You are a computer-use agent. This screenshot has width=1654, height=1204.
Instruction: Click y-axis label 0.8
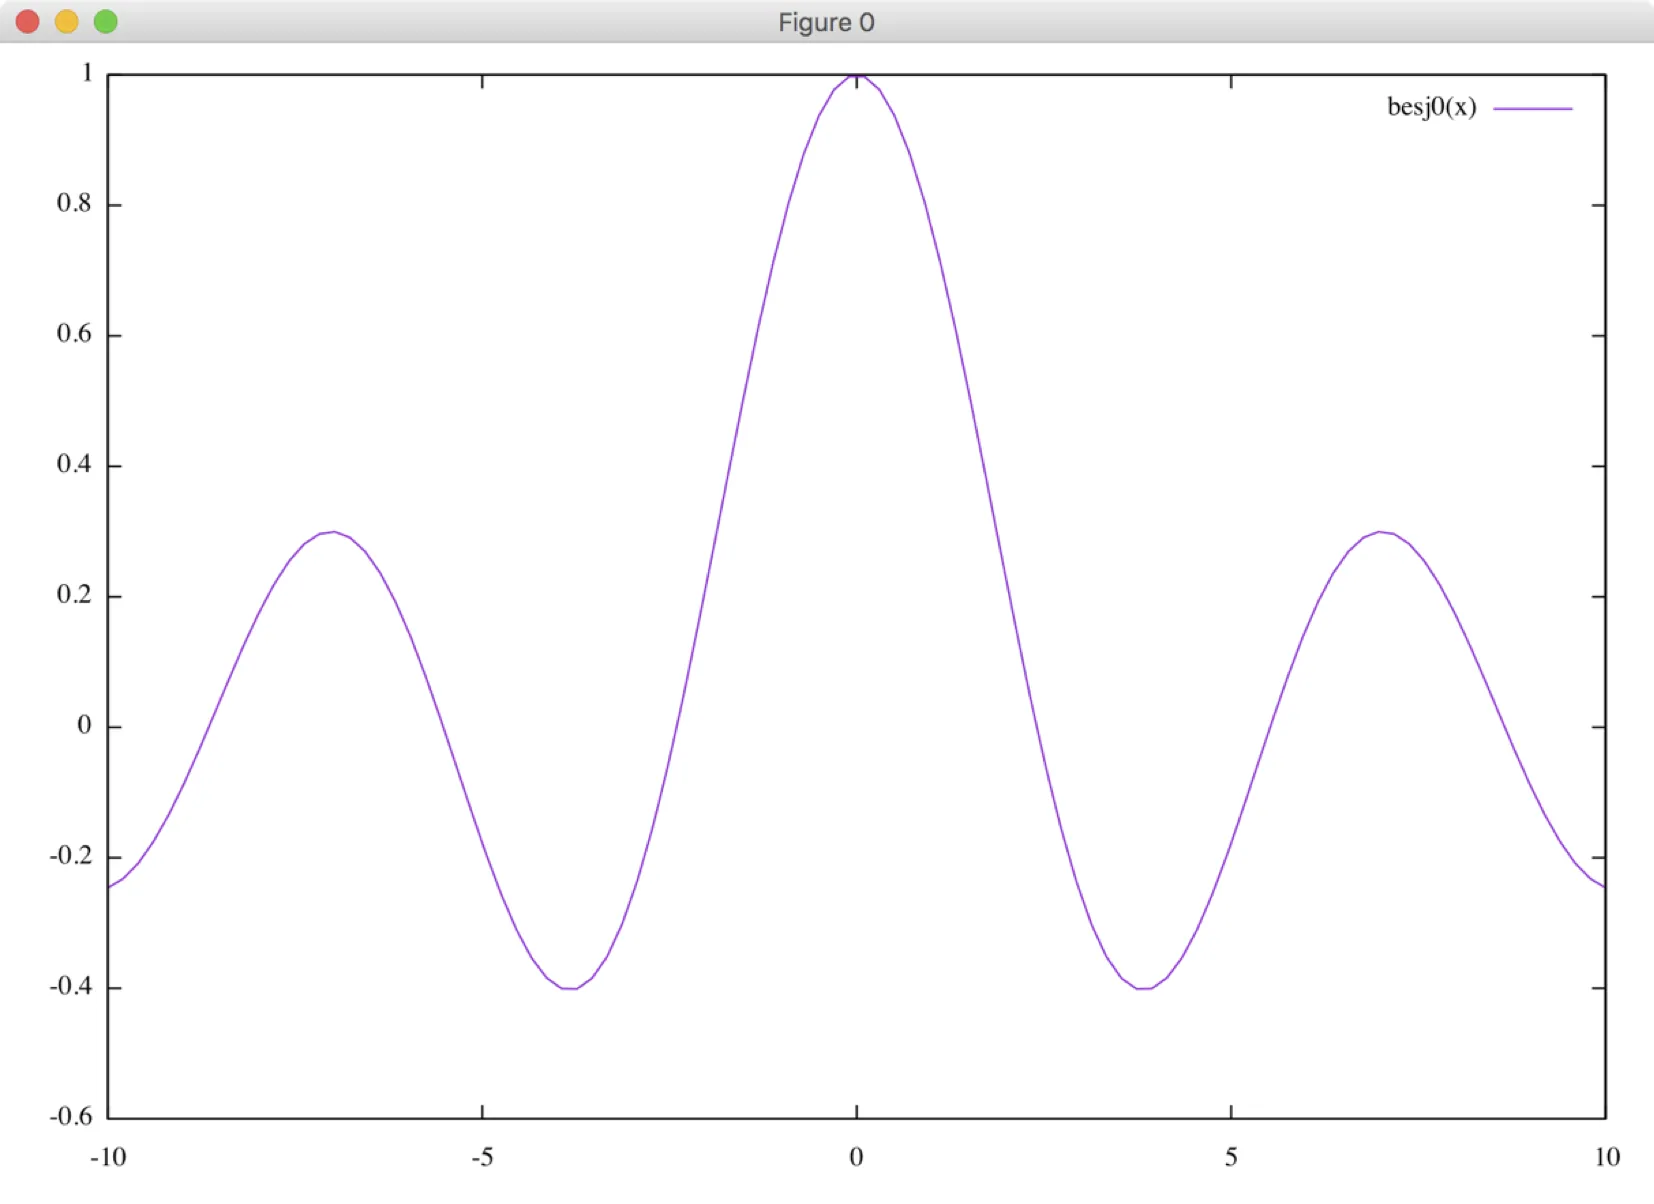74,203
